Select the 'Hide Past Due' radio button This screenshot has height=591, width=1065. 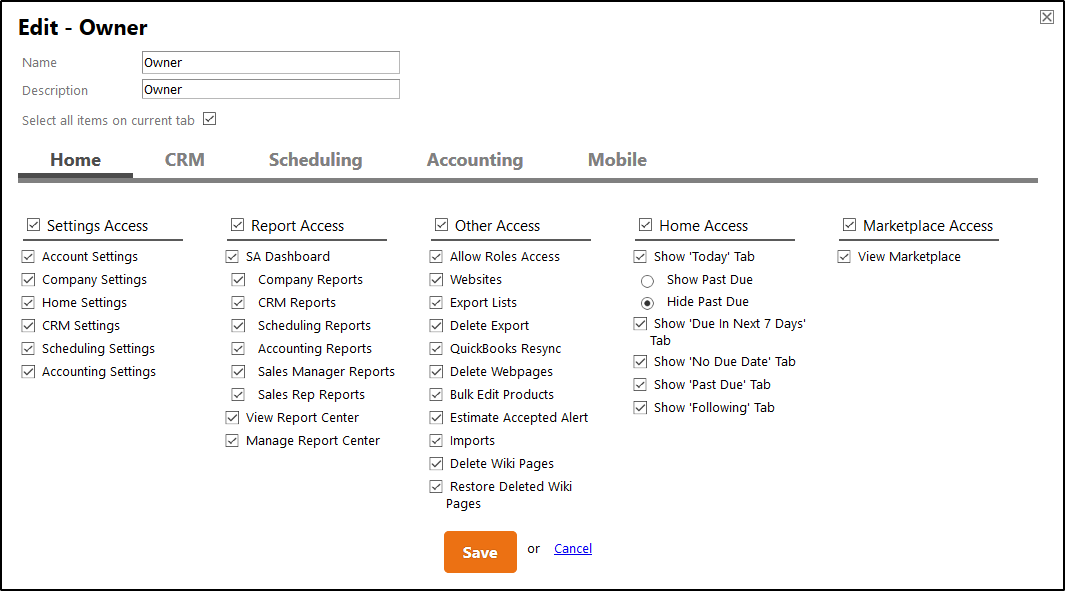coord(648,302)
